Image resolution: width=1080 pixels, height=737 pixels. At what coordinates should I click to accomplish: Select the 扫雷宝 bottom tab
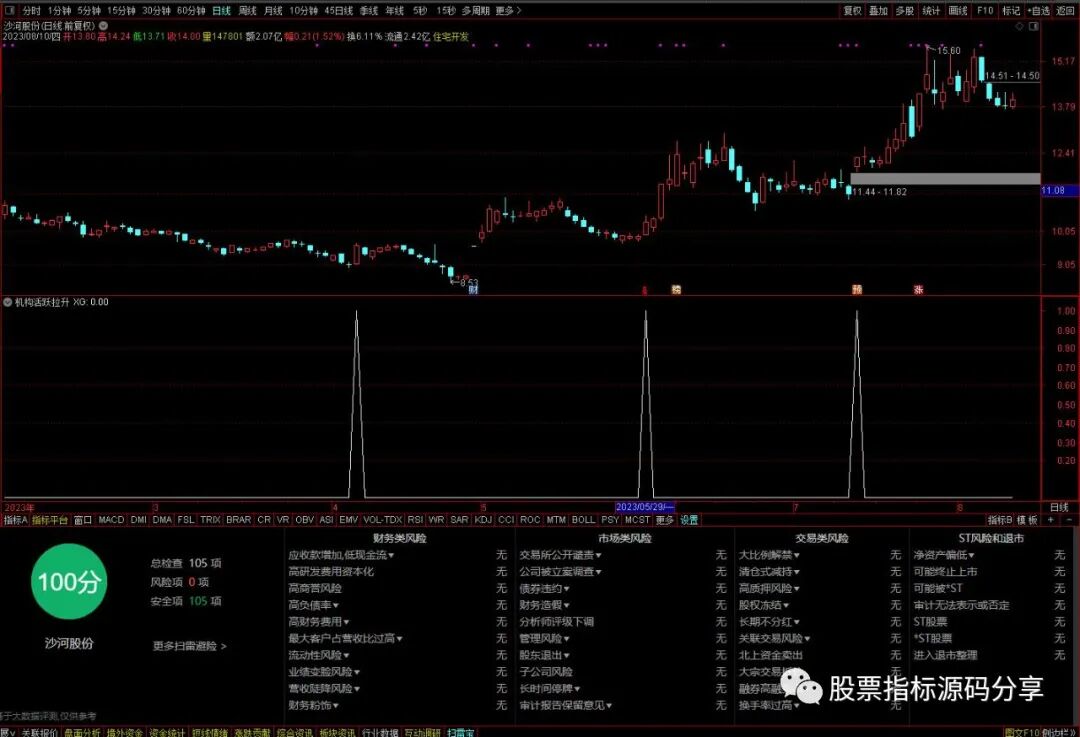[x=461, y=732]
